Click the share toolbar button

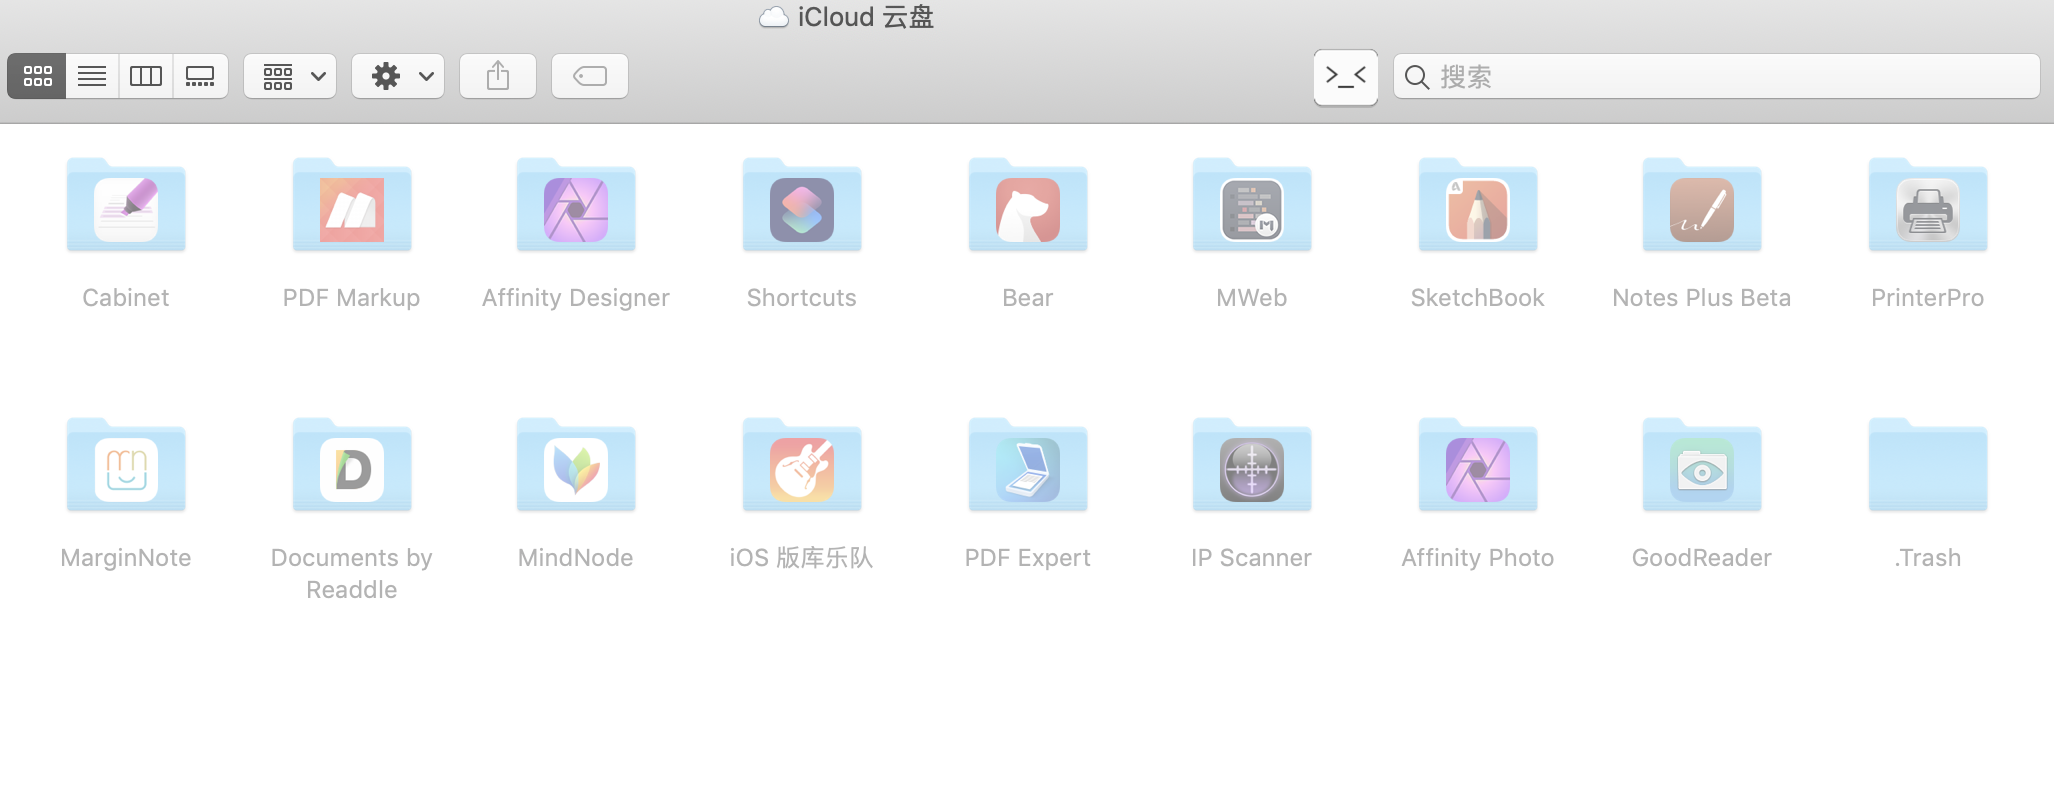point(498,76)
